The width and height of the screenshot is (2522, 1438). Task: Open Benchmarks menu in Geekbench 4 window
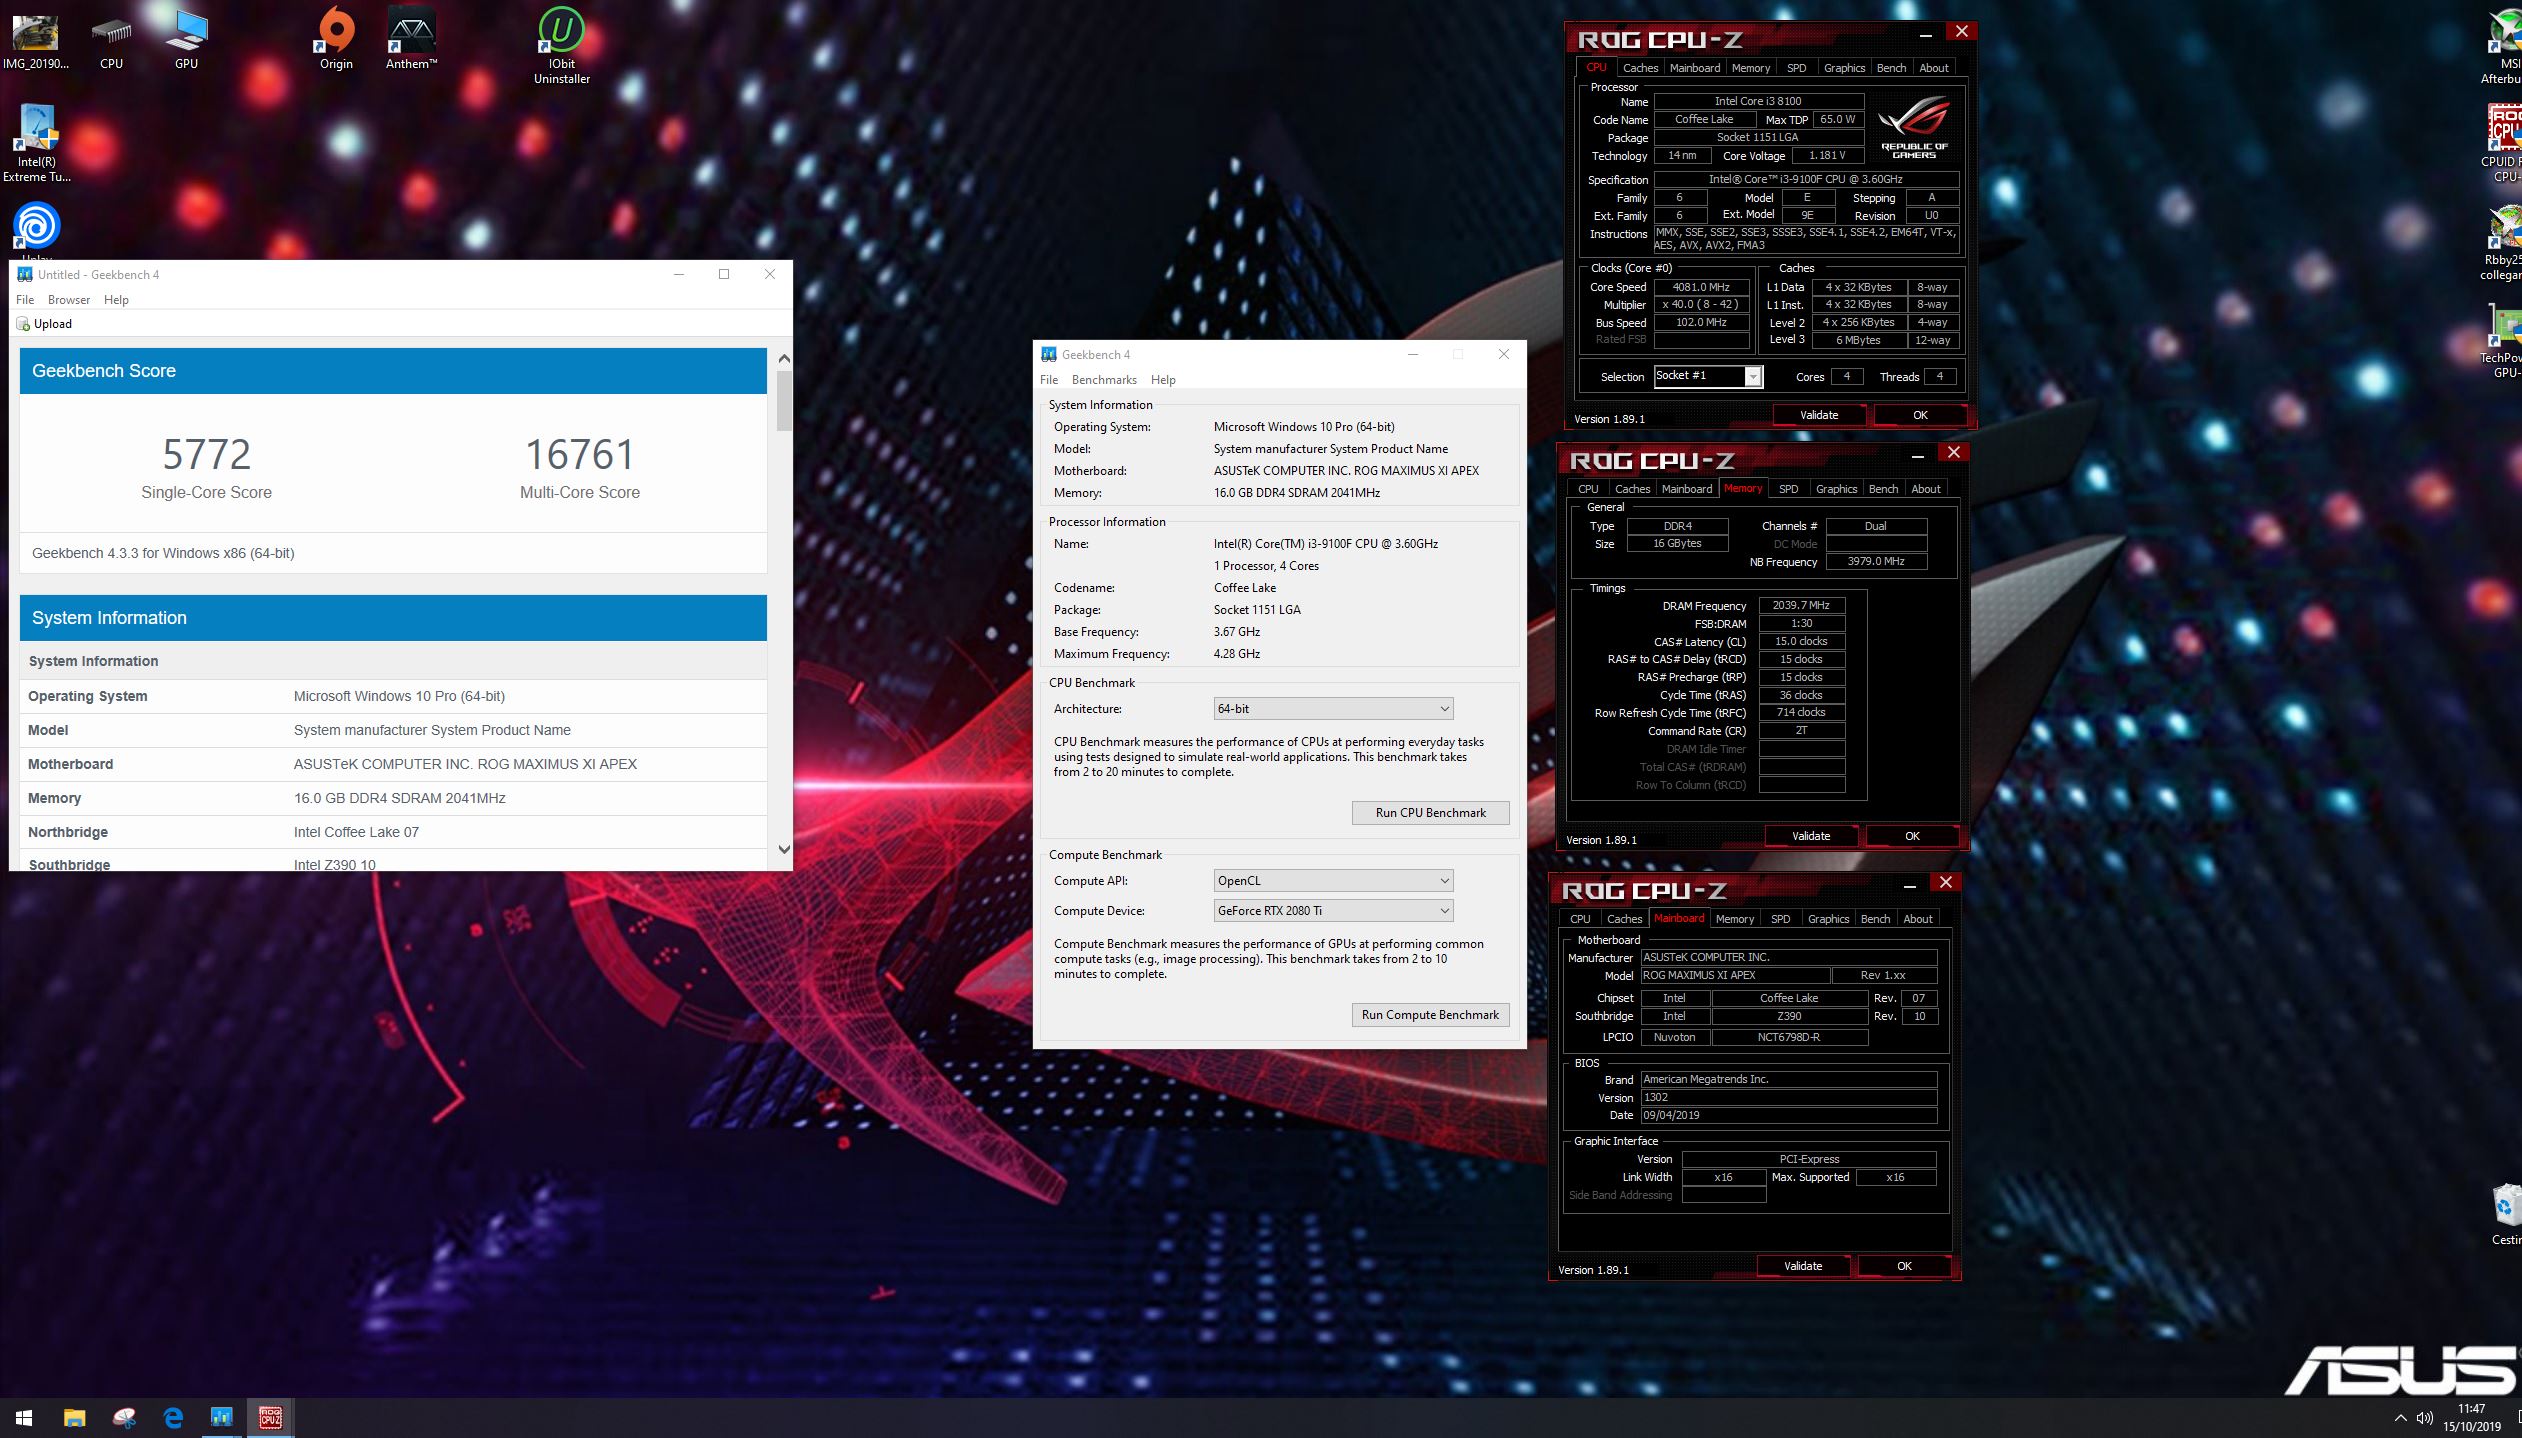pos(1104,380)
